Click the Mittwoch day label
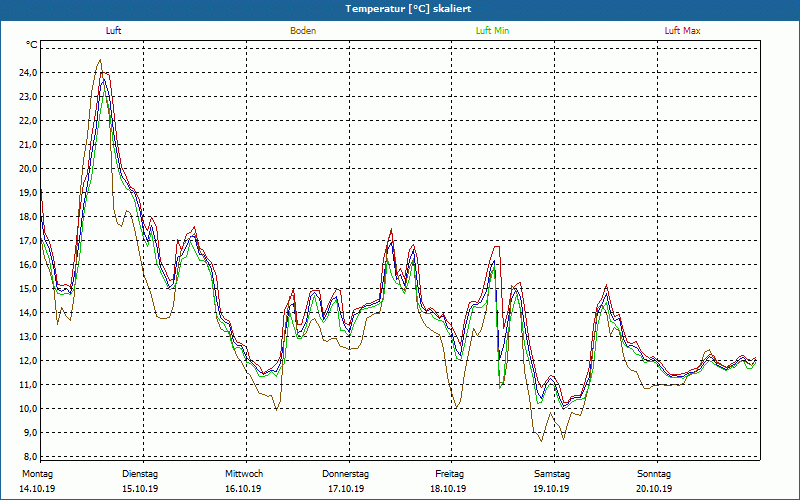The width and height of the screenshot is (800, 500). pyautogui.click(x=244, y=474)
